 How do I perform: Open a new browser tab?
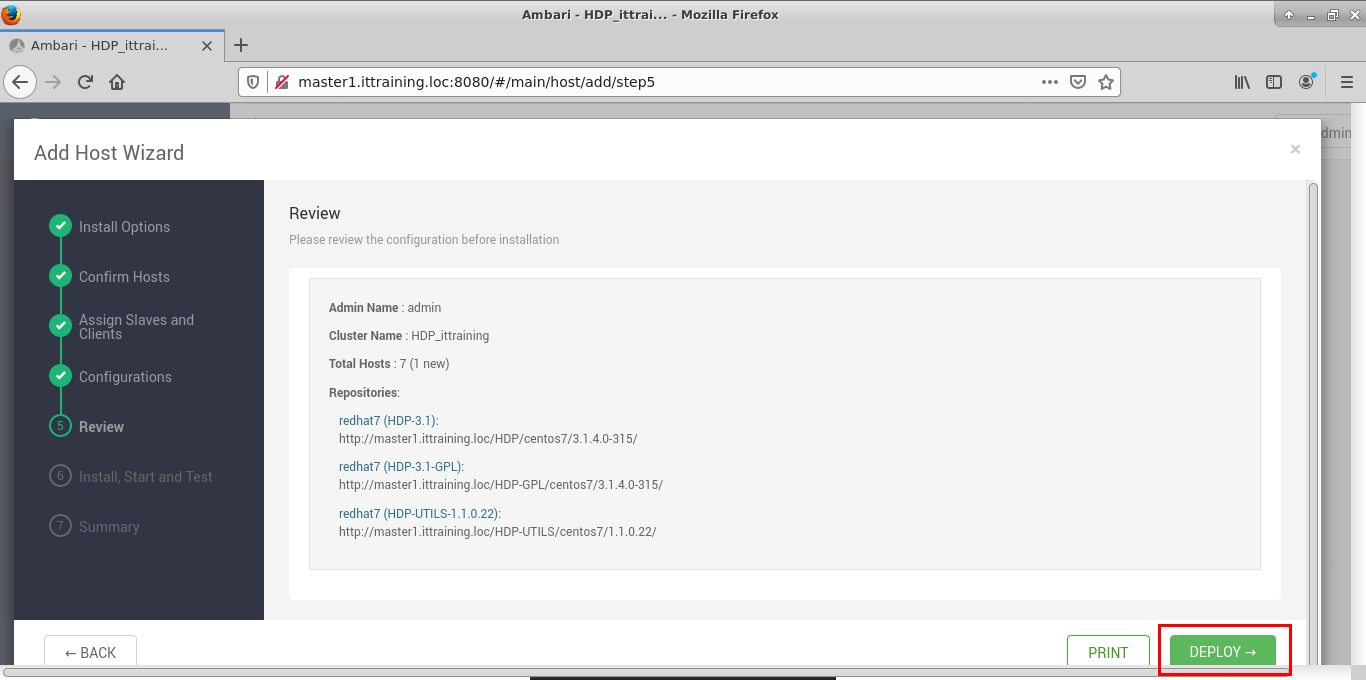point(241,45)
